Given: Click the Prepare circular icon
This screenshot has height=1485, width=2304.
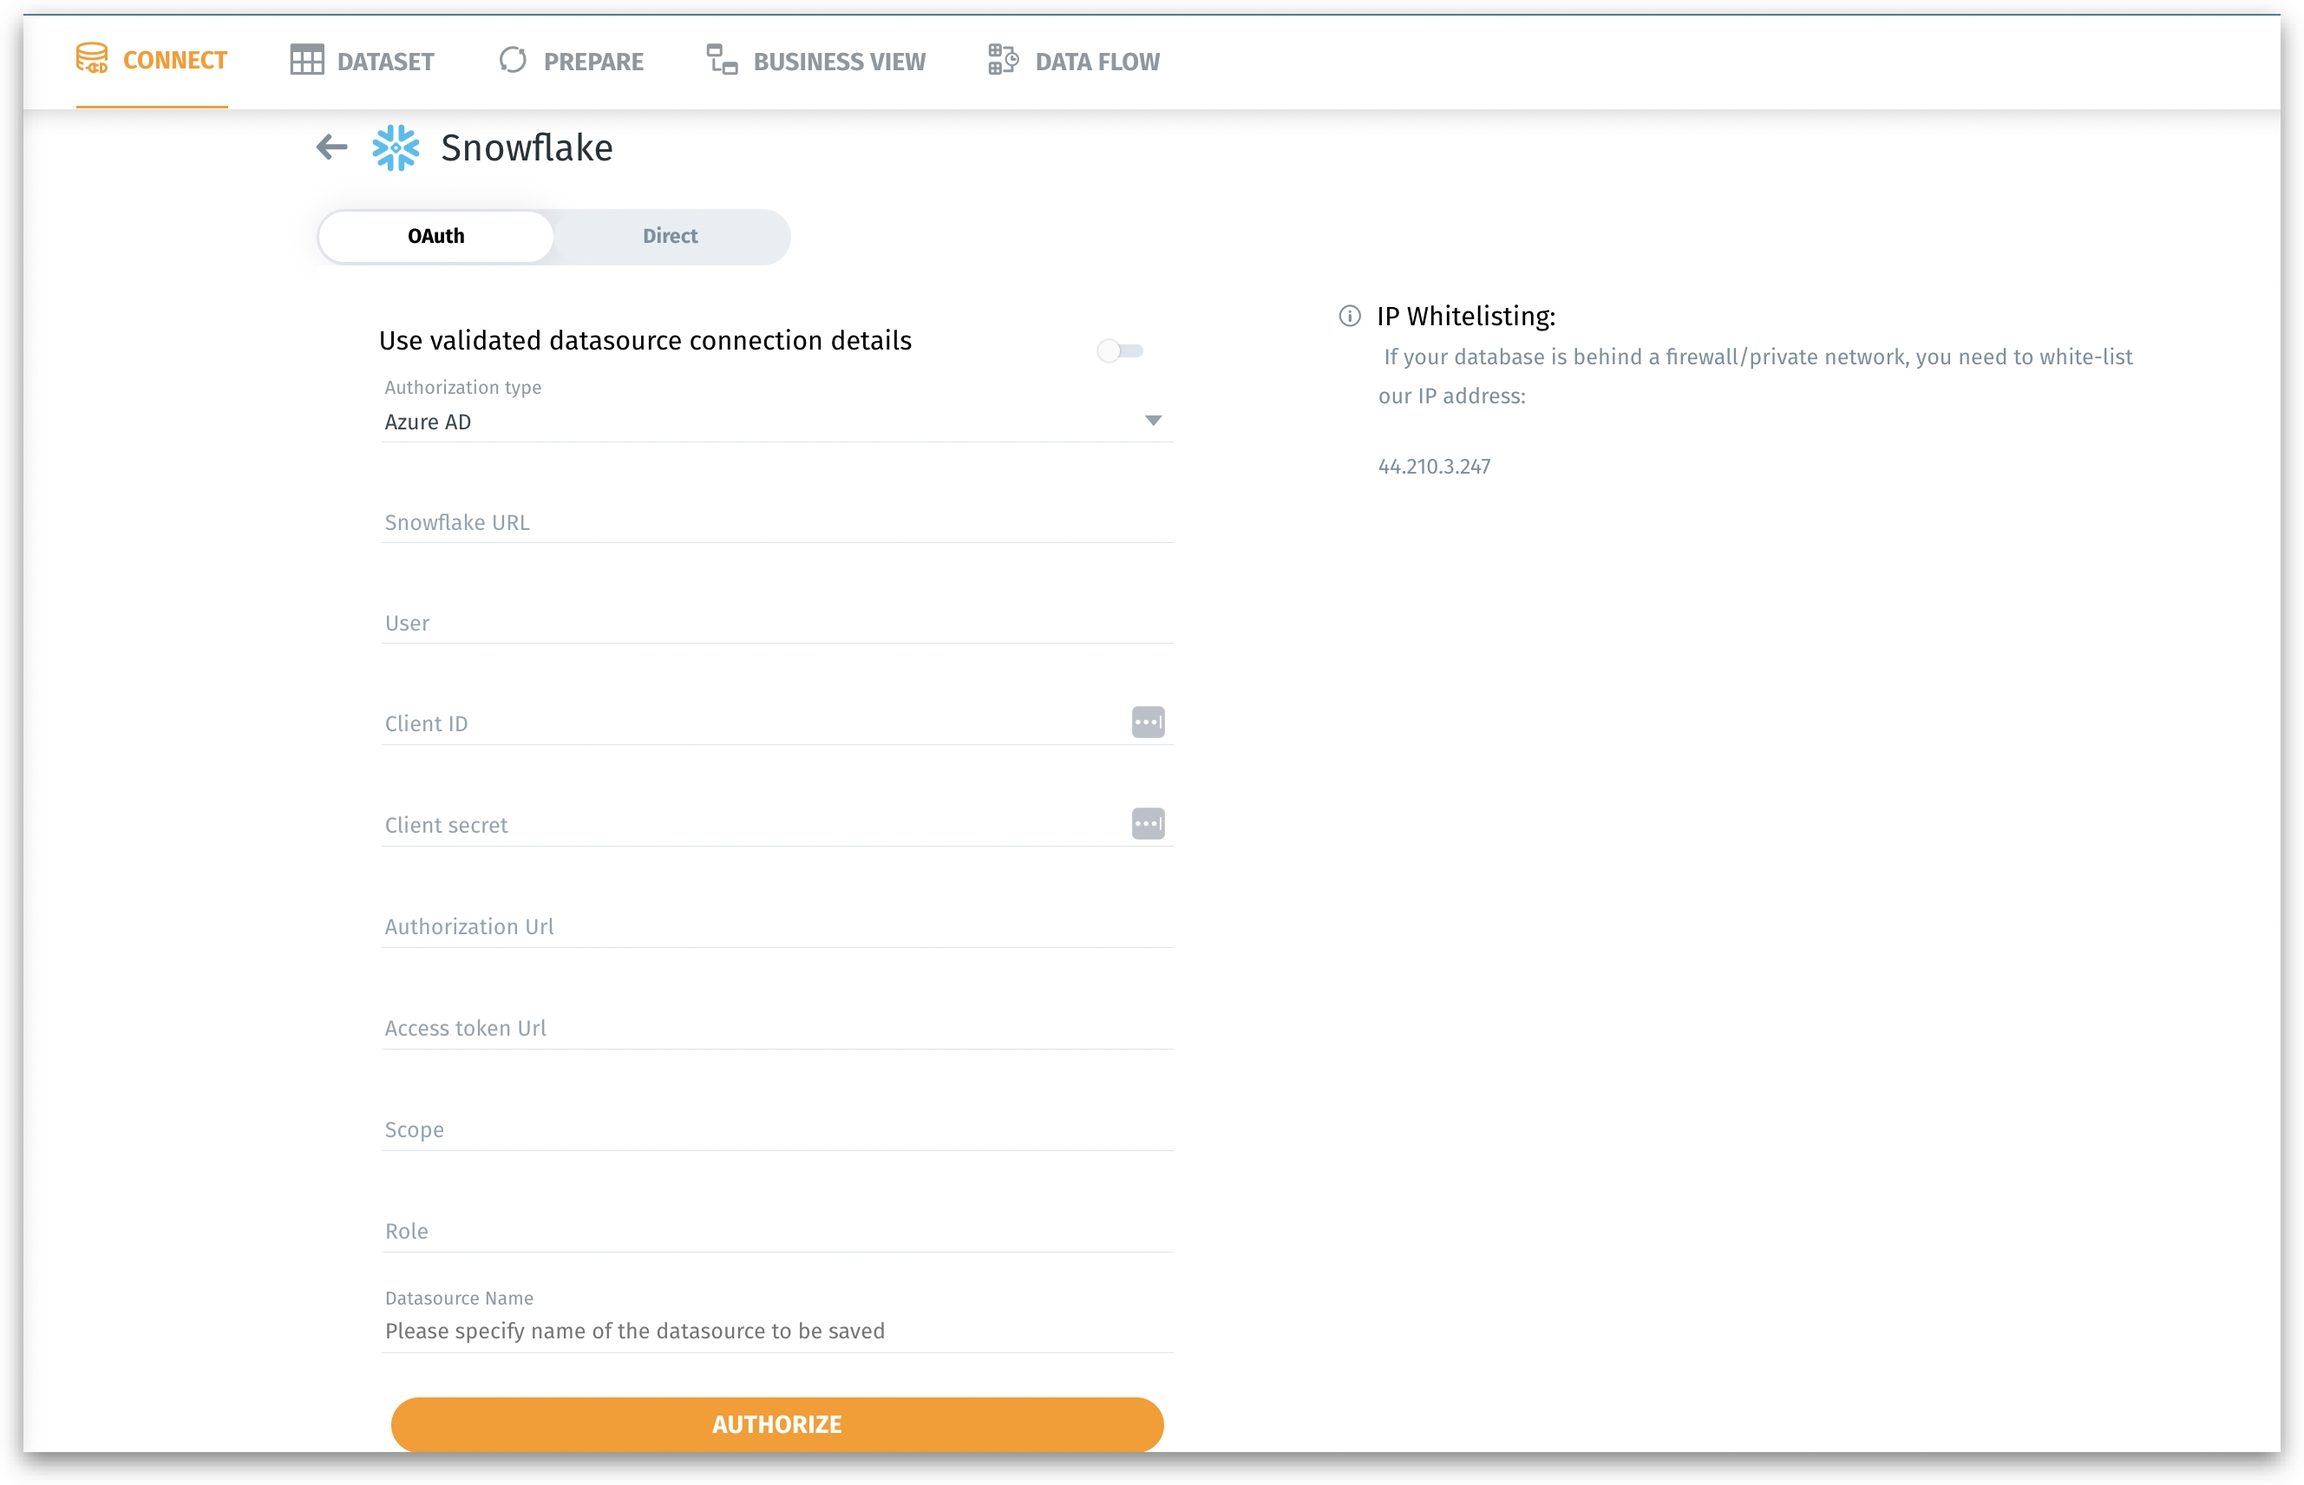Looking at the screenshot, I should pos(512,61).
